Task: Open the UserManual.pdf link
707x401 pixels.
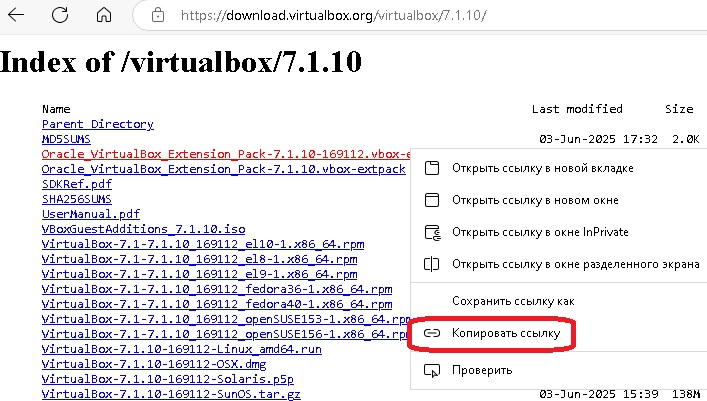Action: pos(91,214)
